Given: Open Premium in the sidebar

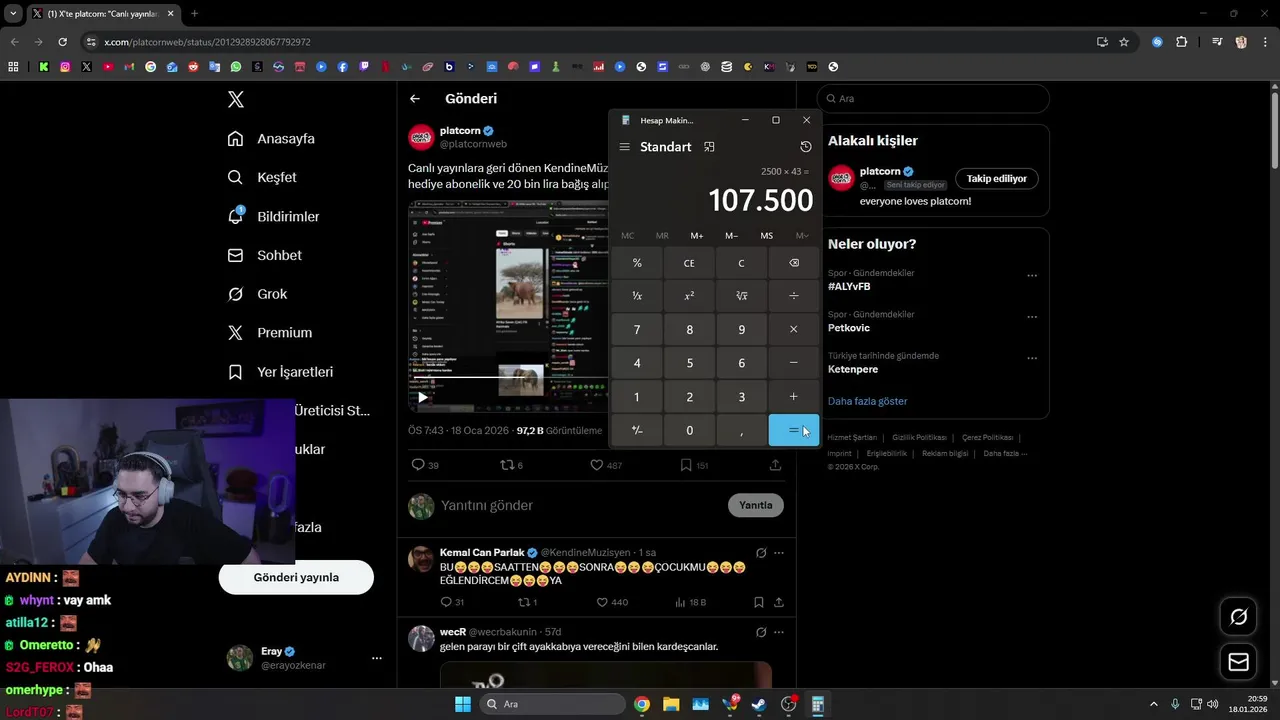Looking at the screenshot, I should 270,332.
